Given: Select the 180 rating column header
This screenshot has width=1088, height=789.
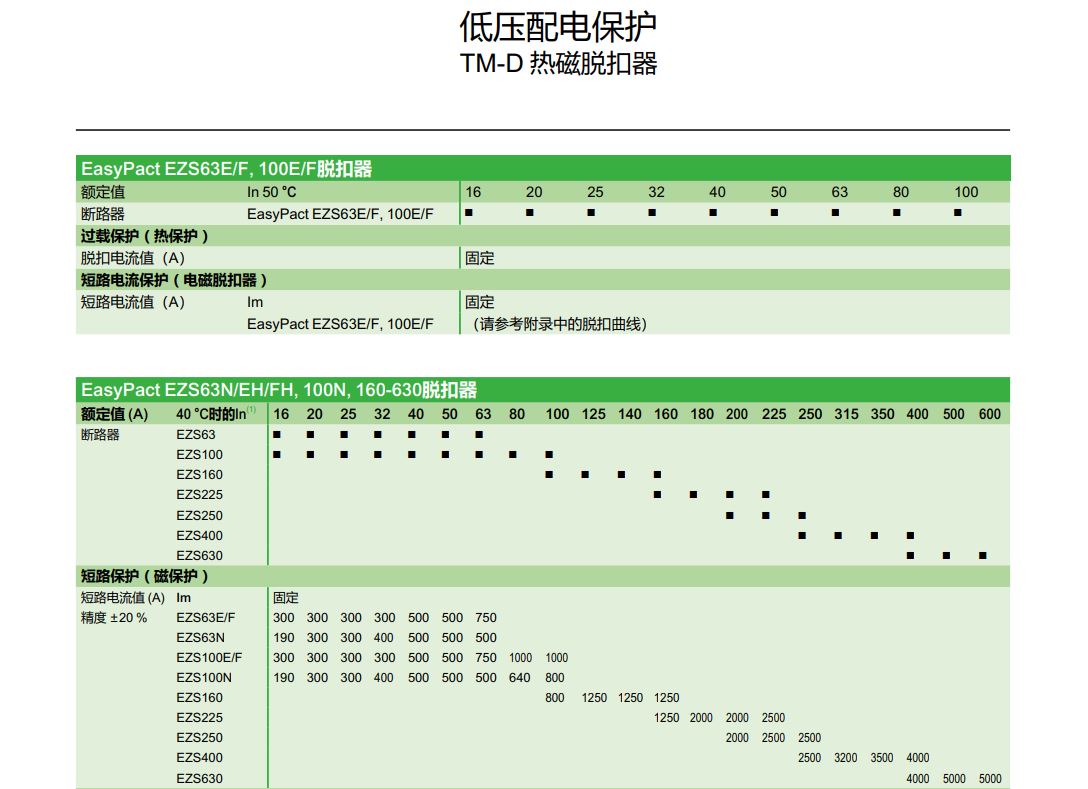Looking at the screenshot, I should (702, 414).
